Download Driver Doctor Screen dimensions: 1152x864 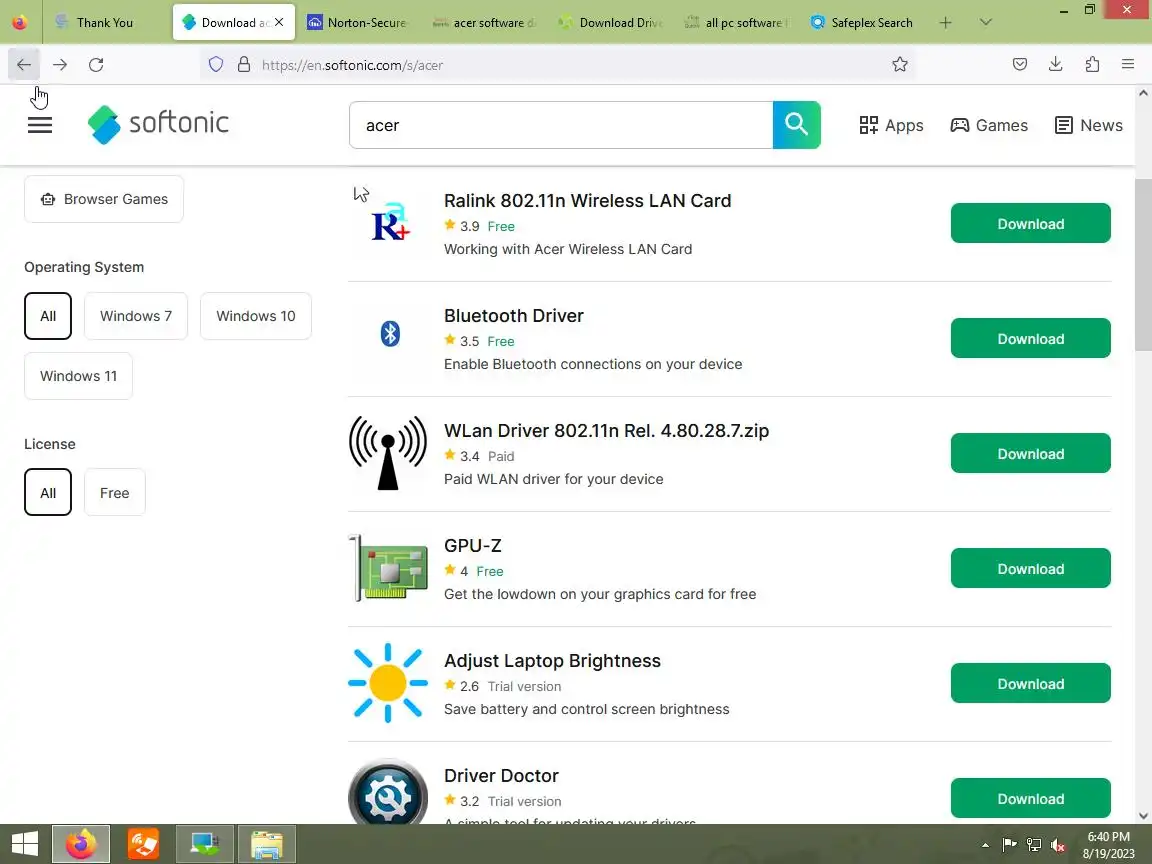(1031, 798)
